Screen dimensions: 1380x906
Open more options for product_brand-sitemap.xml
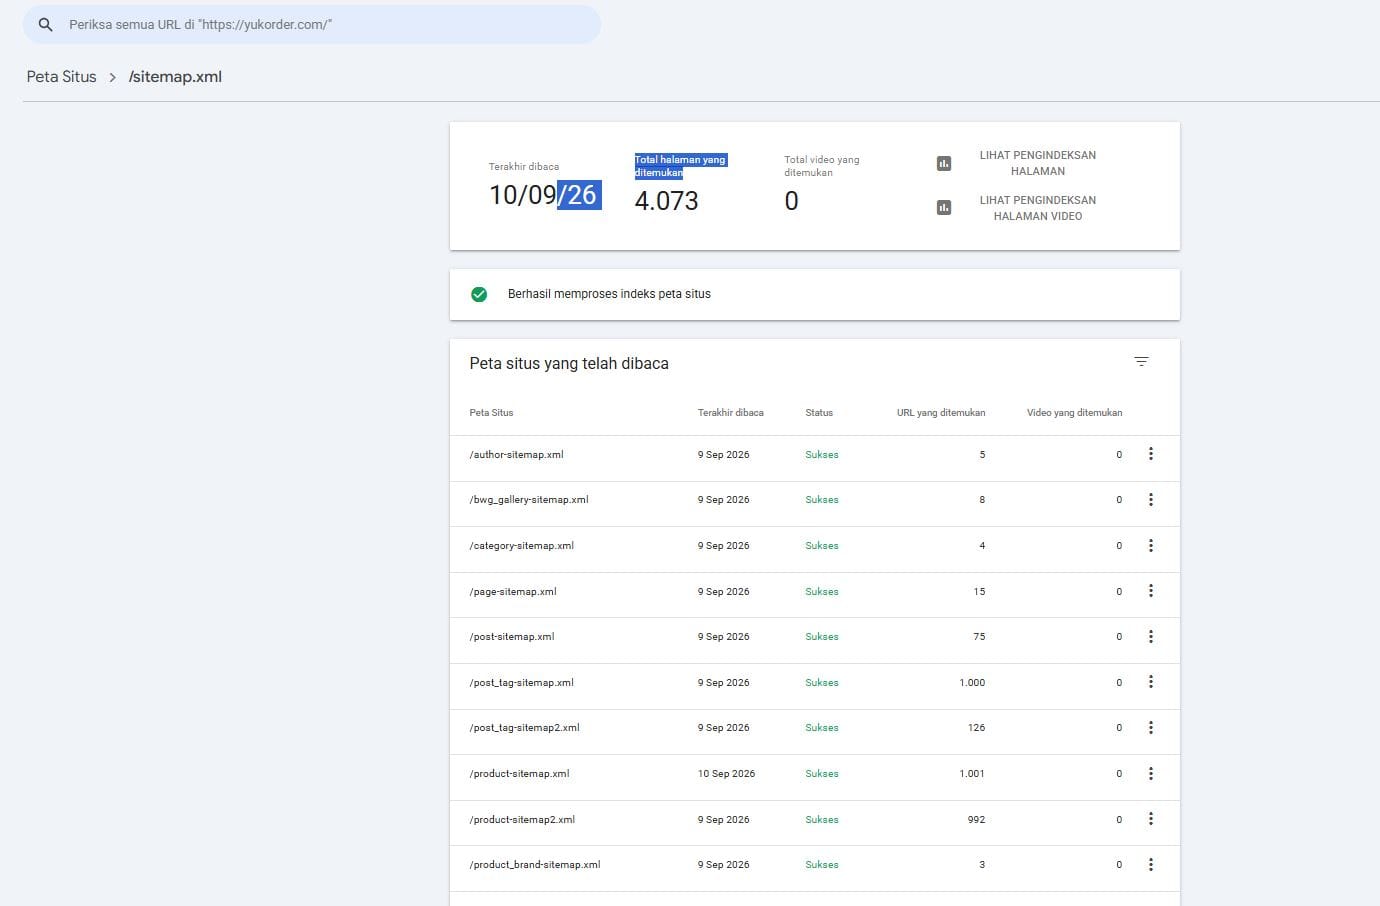tap(1151, 864)
